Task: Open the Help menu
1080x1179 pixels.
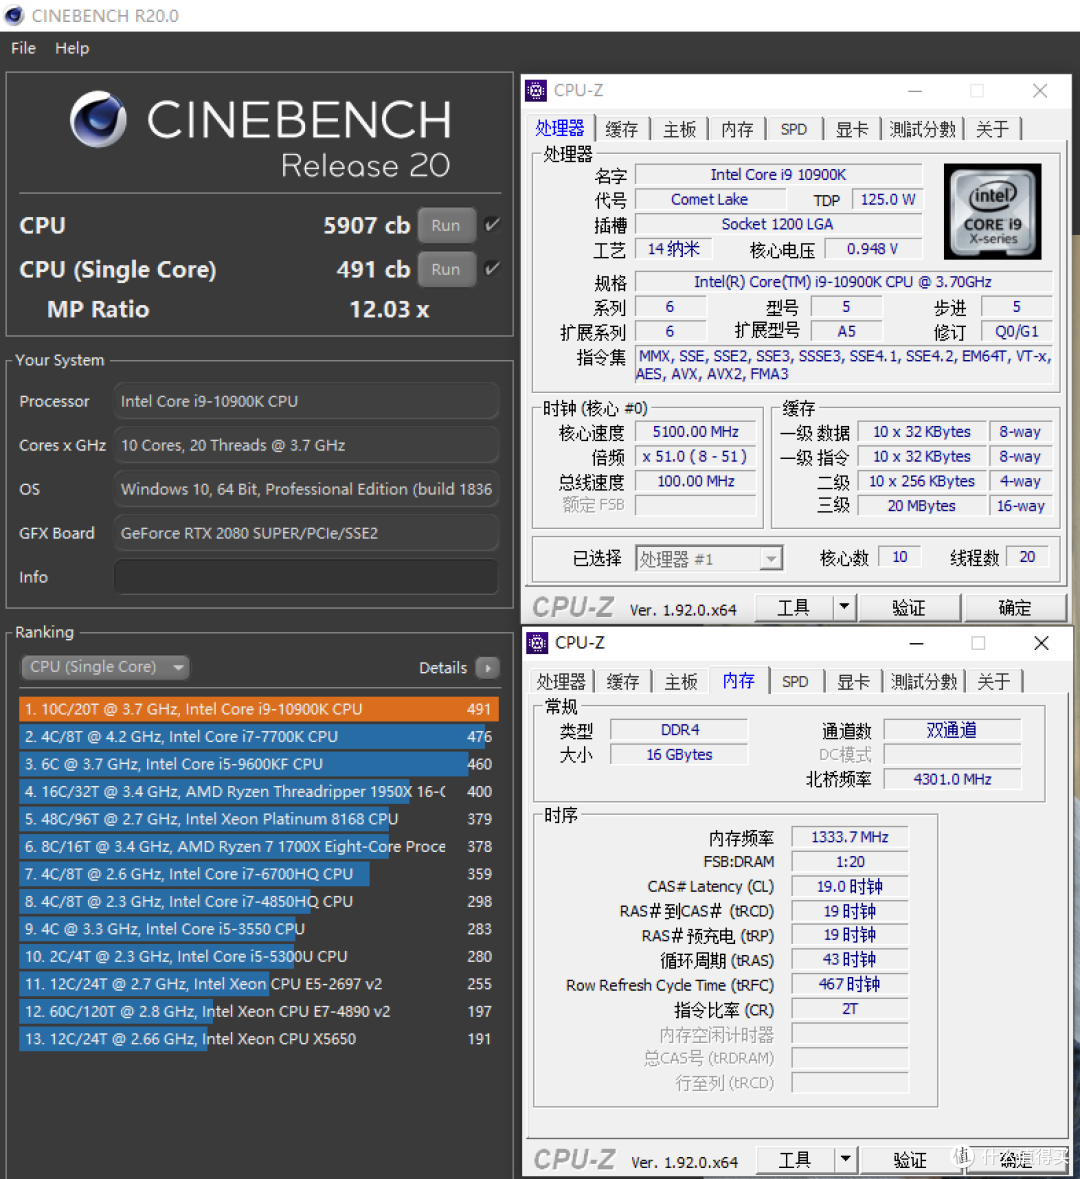Action: coord(71,47)
